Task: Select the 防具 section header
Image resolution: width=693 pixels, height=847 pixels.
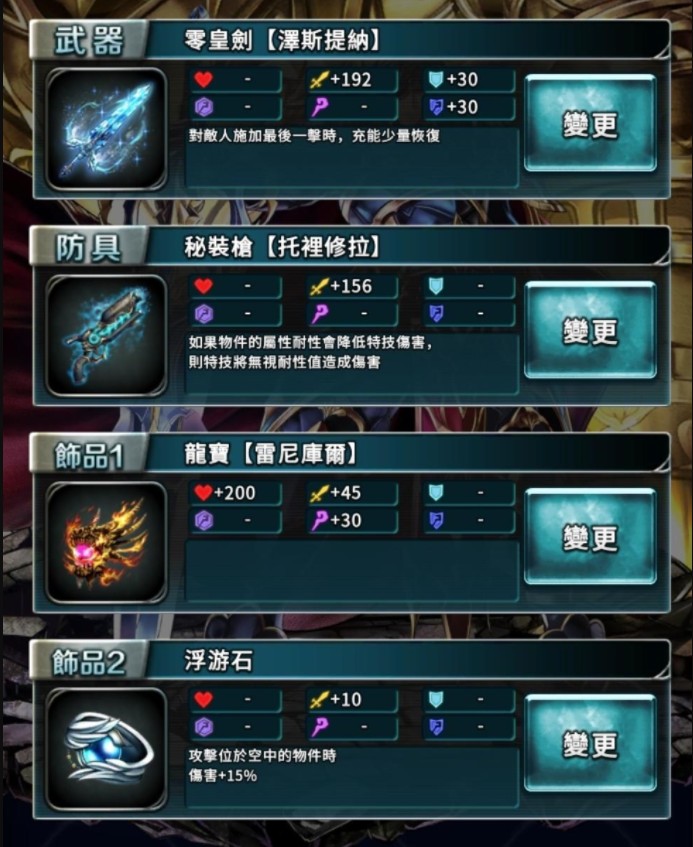Action: pos(88,247)
